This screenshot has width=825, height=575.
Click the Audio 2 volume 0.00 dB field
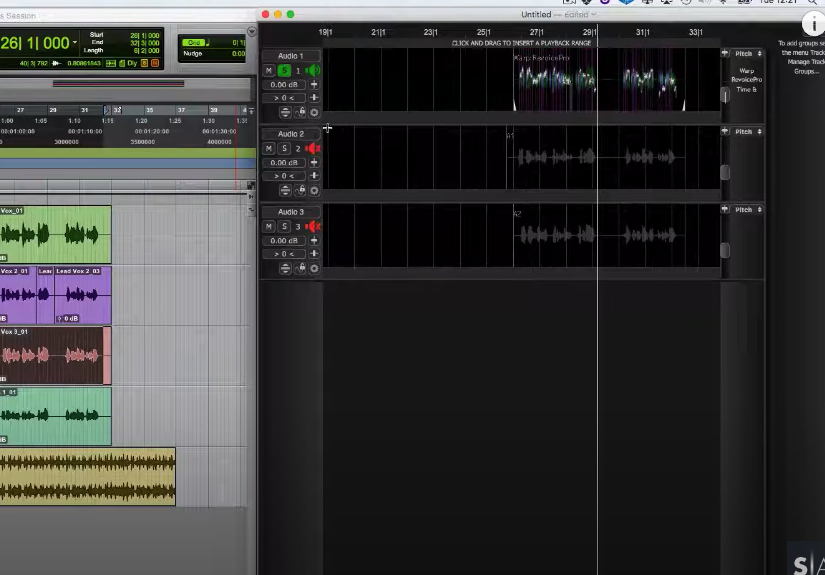[284, 163]
